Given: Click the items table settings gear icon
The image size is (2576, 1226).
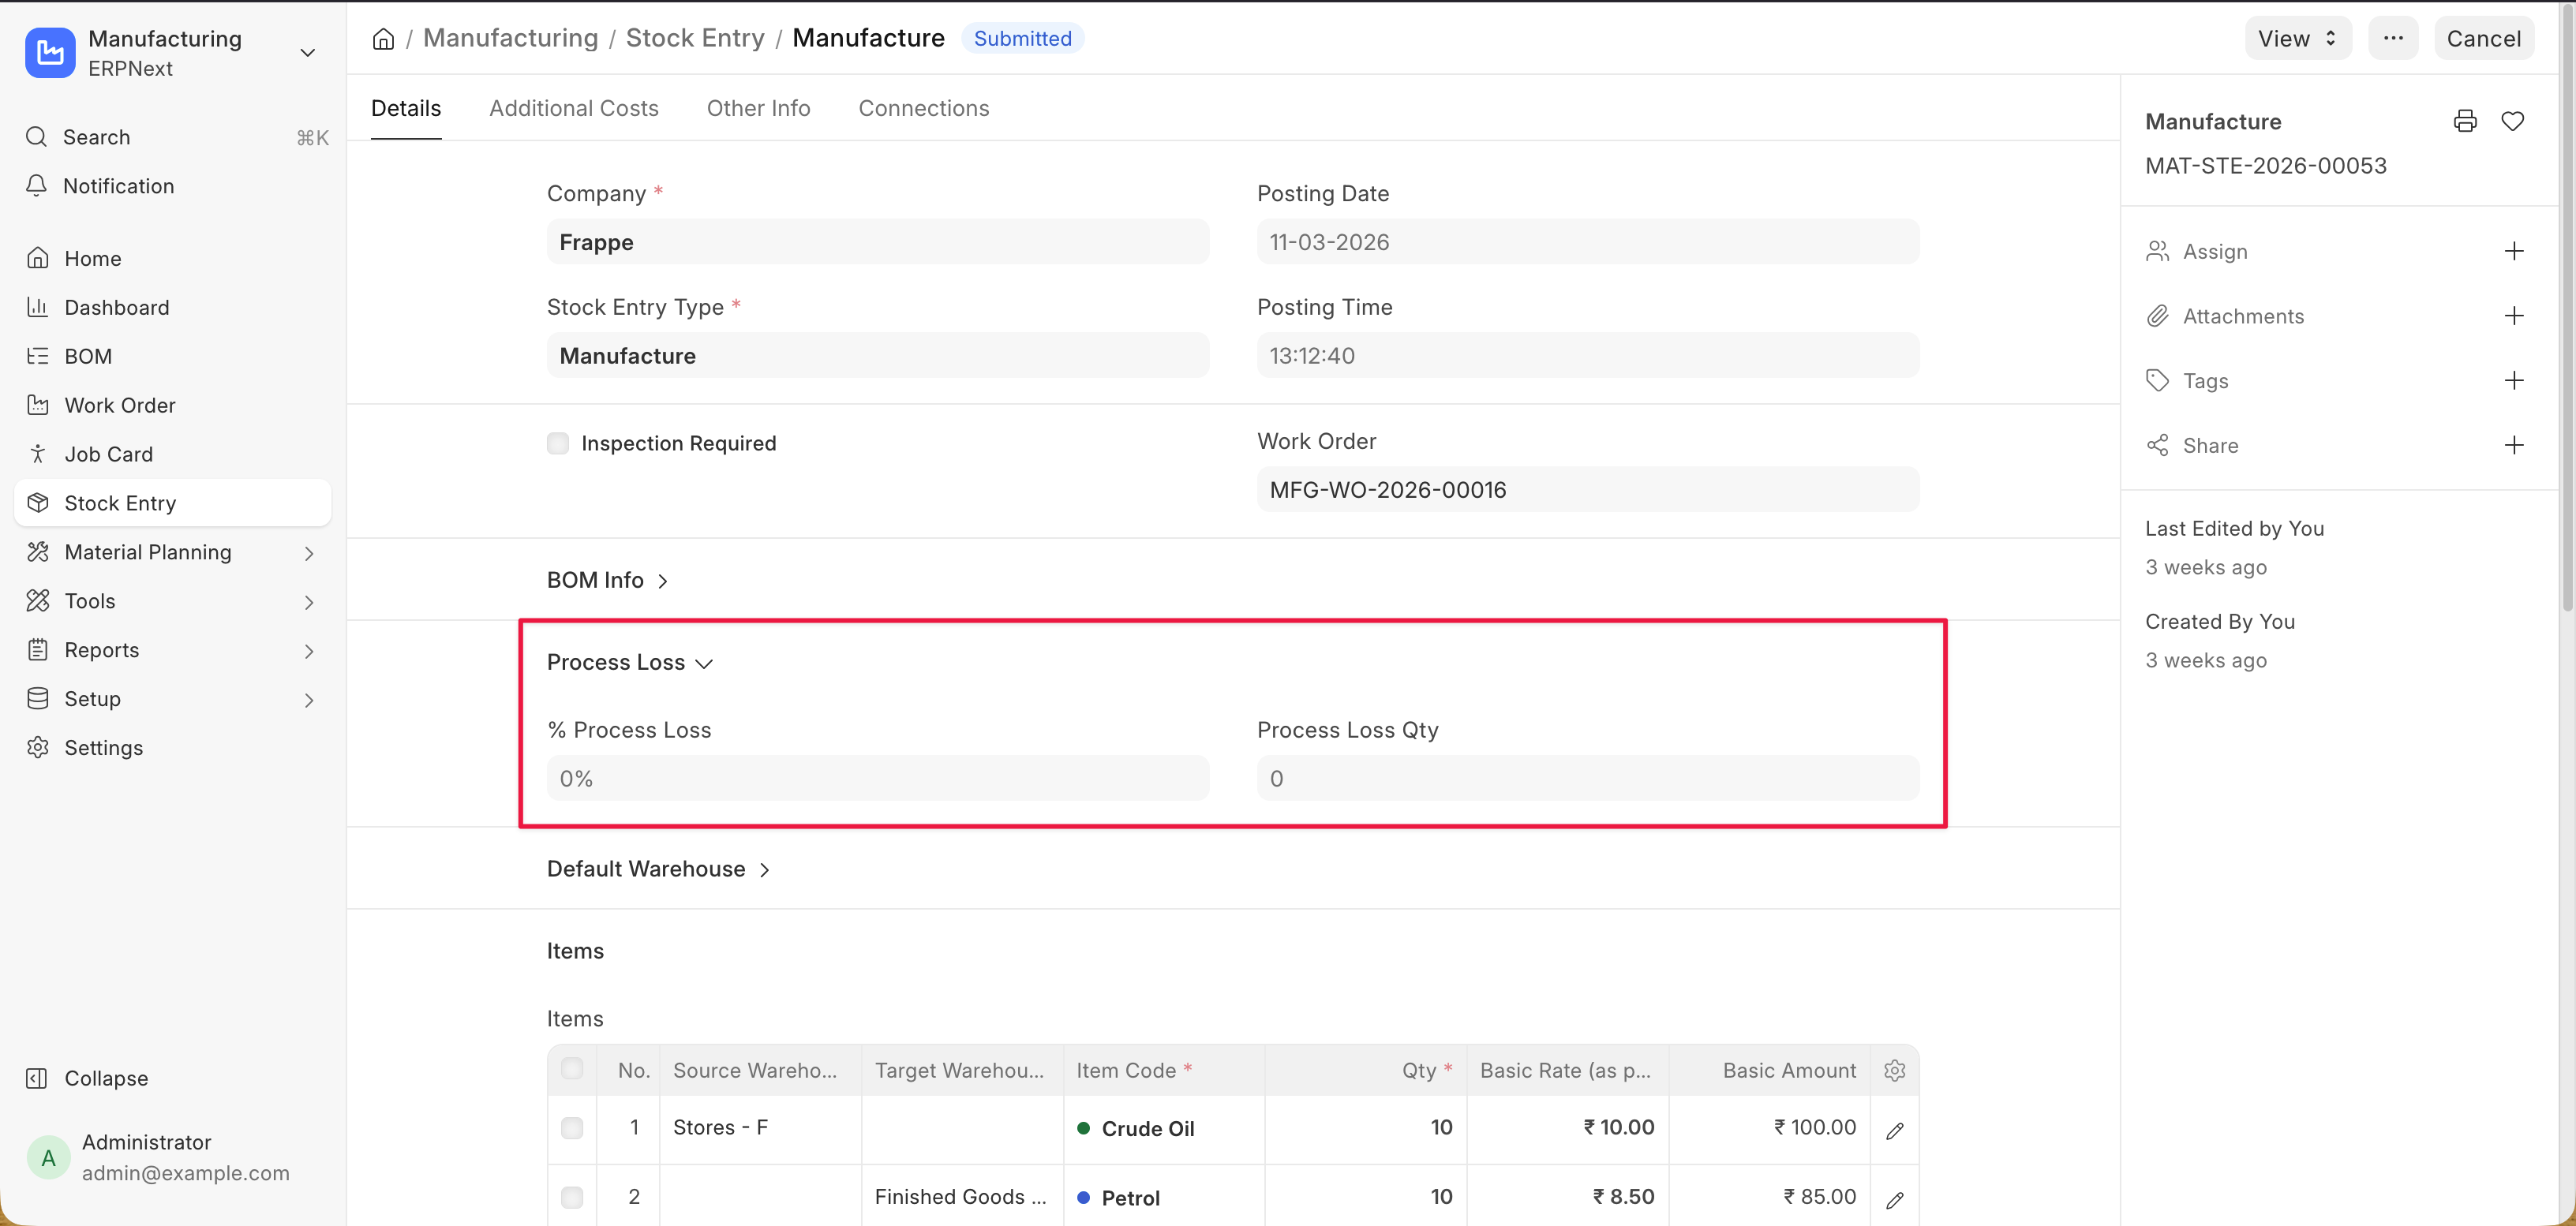Looking at the screenshot, I should [1894, 1070].
